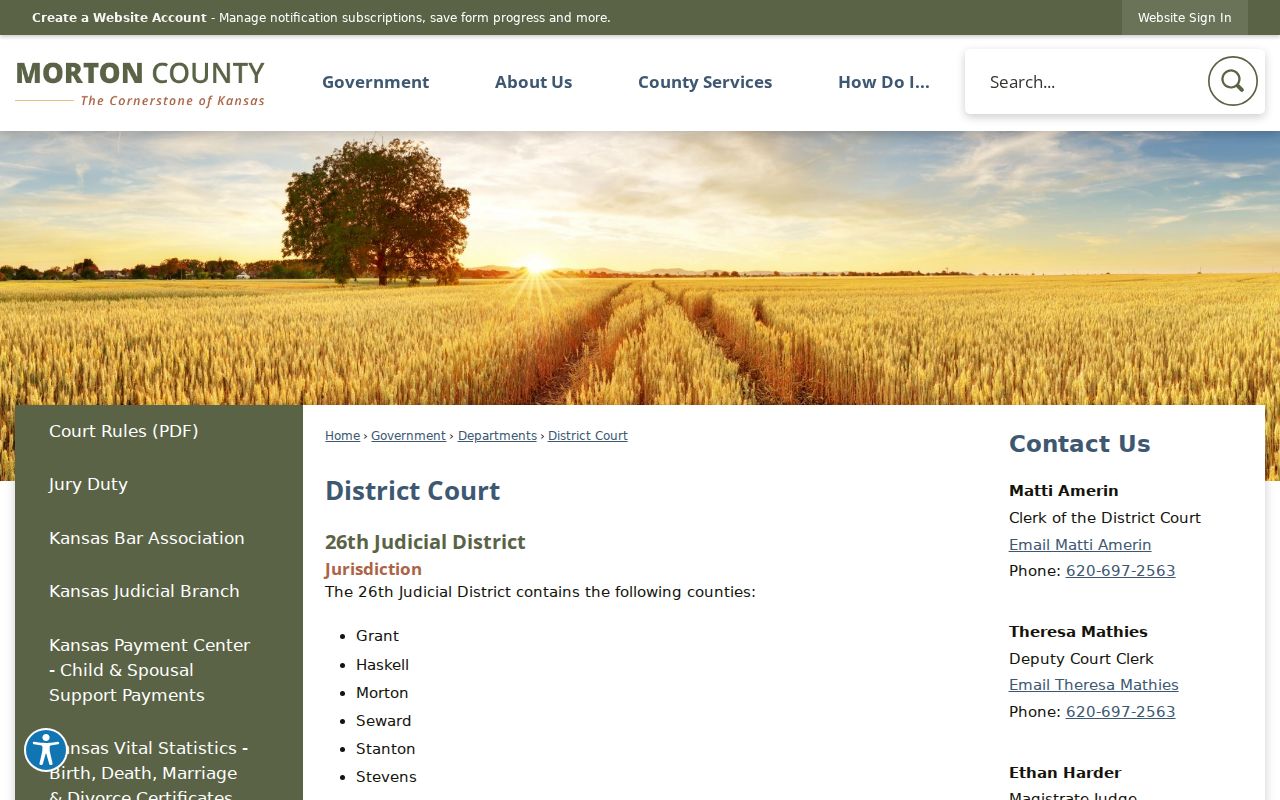Click the Jurisdiction subheading
The height and width of the screenshot is (800, 1280).
pyautogui.click(x=373, y=569)
